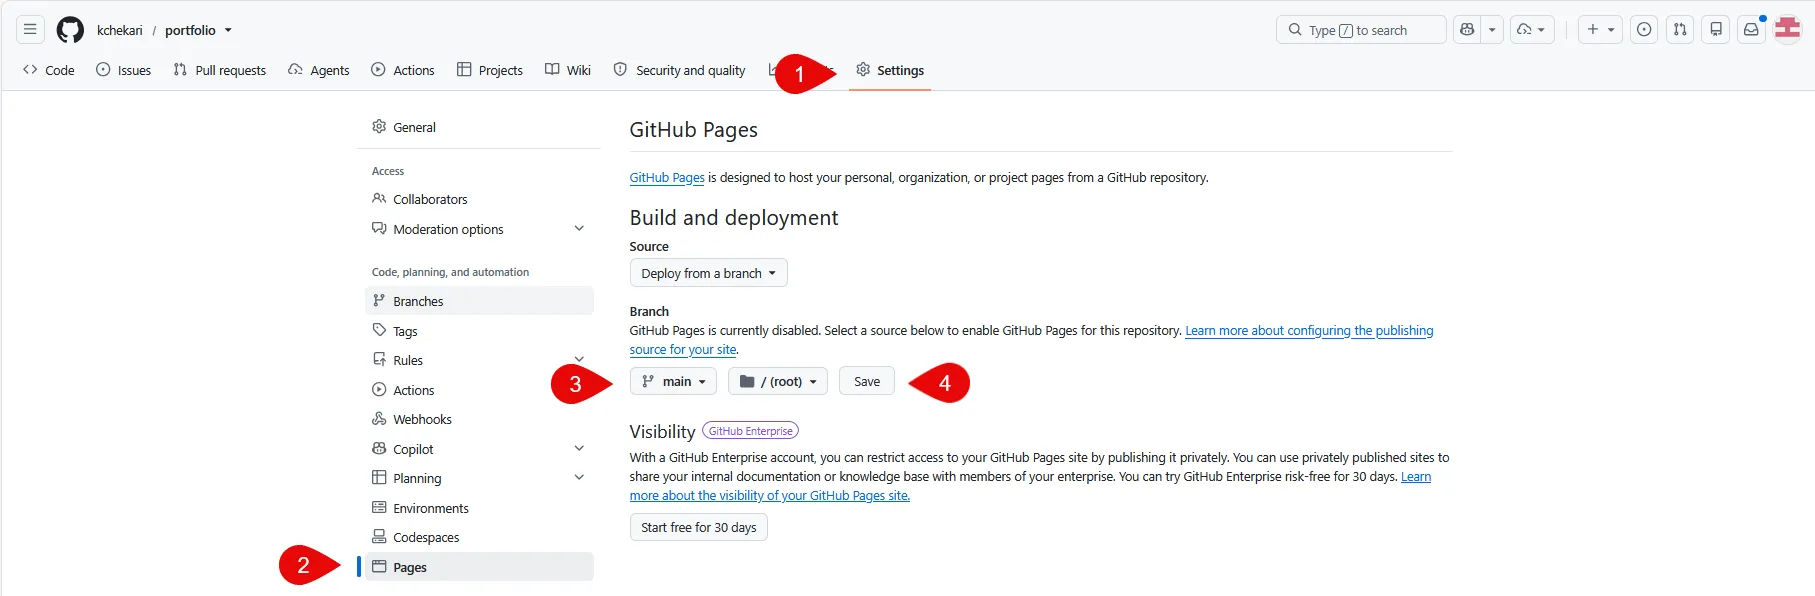Expand Moderation options chevron
Image resolution: width=1815 pixels, height=596 pixels.
579,229
